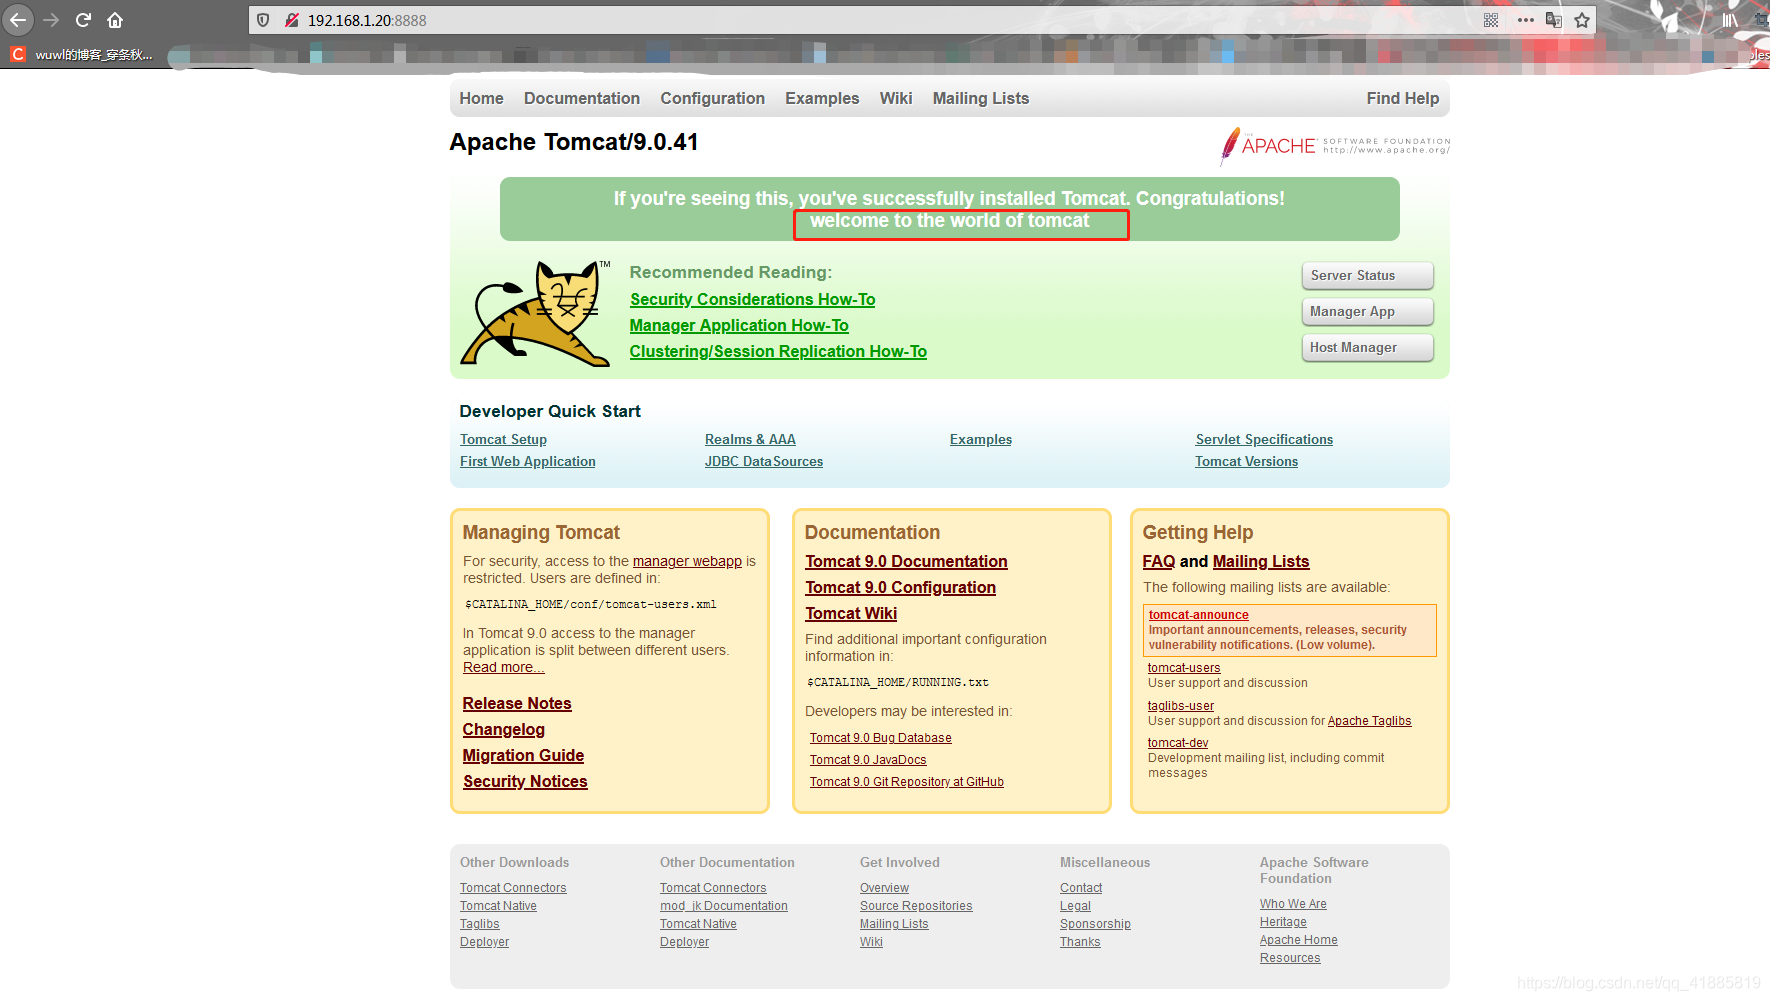
Task: Open the Mailing Lists nav item
Action: click(981, 98)
